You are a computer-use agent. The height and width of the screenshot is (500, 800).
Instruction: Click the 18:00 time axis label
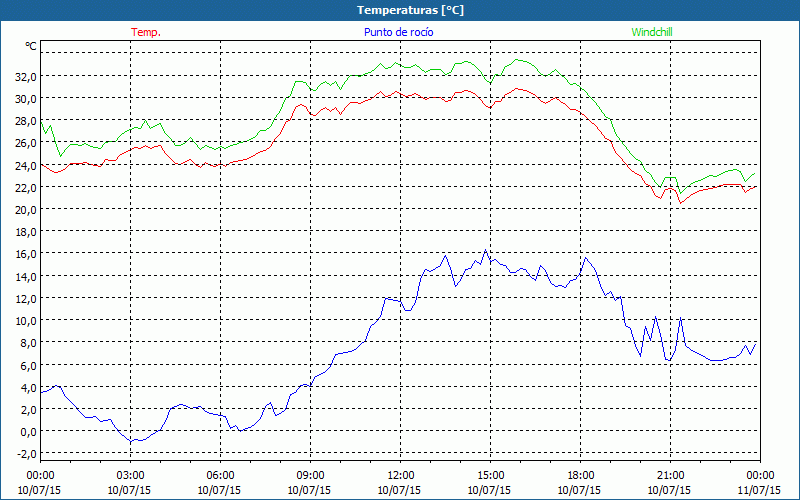pos(580,476)
